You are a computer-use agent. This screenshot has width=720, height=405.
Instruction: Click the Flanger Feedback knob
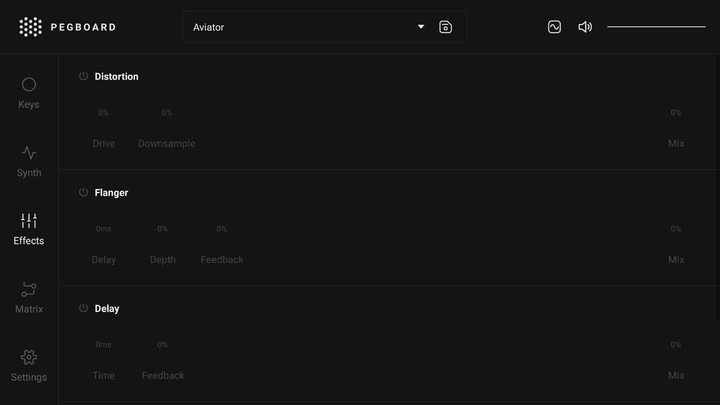tap(221, 231)
